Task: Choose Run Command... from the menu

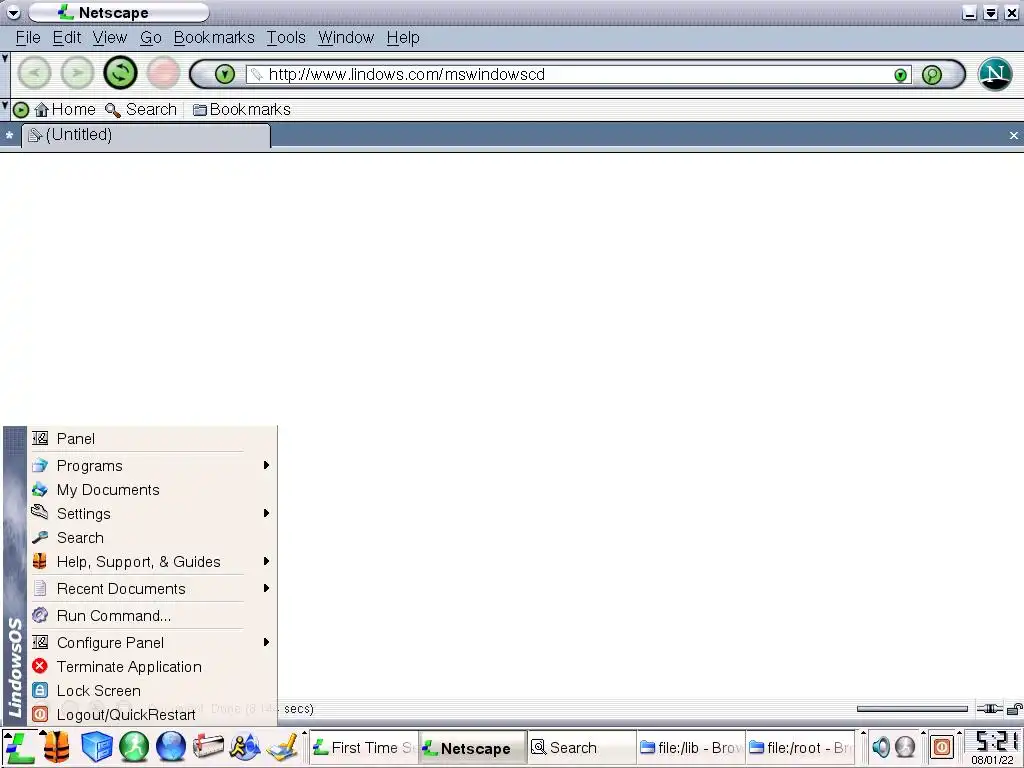Action: pyautogui.click(x=152, y=616)
